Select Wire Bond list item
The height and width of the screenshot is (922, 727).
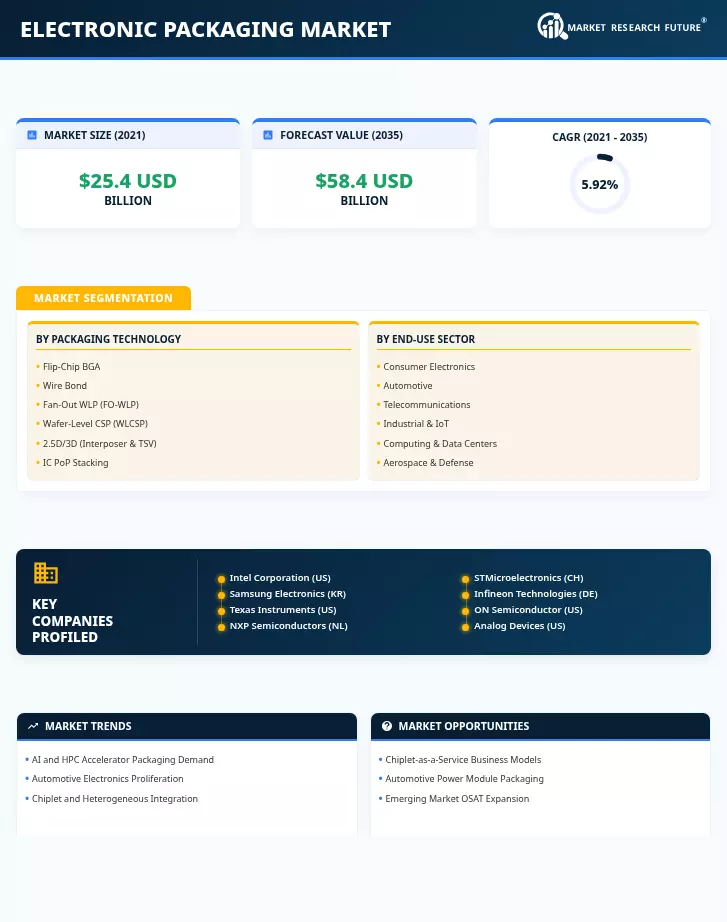[x=65, y=386]
